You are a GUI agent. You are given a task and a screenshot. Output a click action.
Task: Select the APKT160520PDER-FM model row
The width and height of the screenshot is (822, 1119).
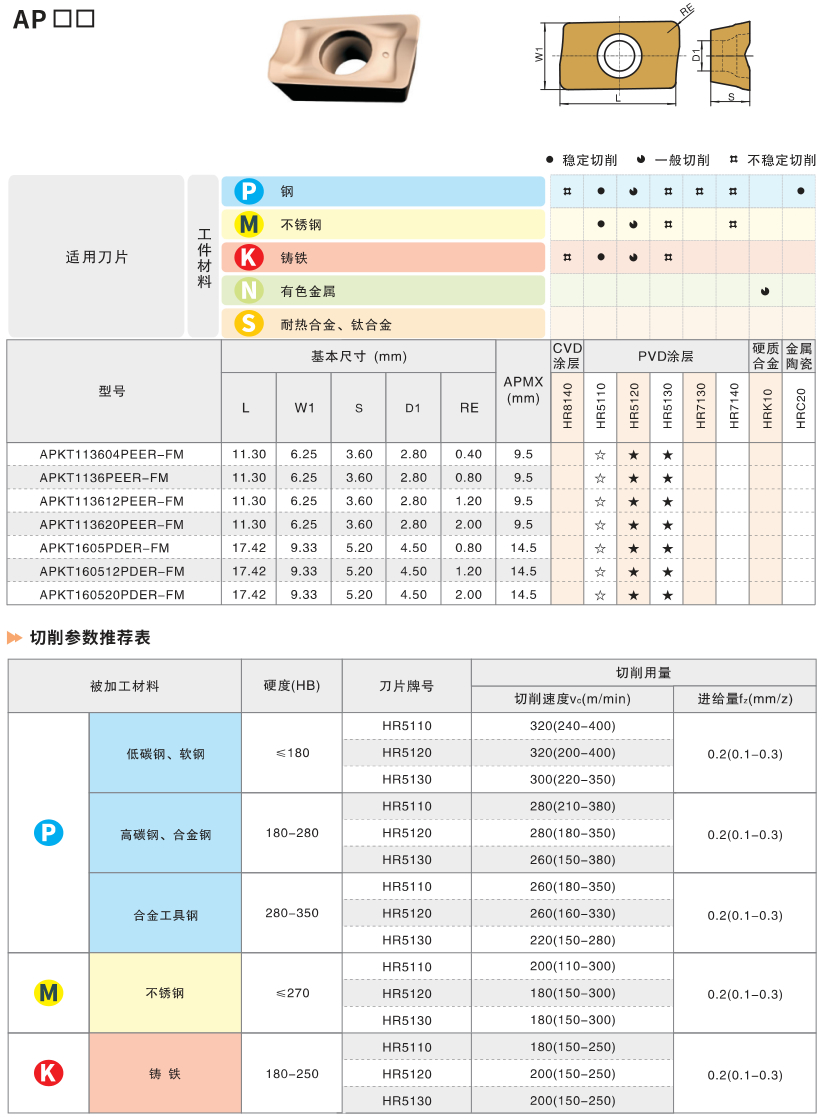click(410, 594)
